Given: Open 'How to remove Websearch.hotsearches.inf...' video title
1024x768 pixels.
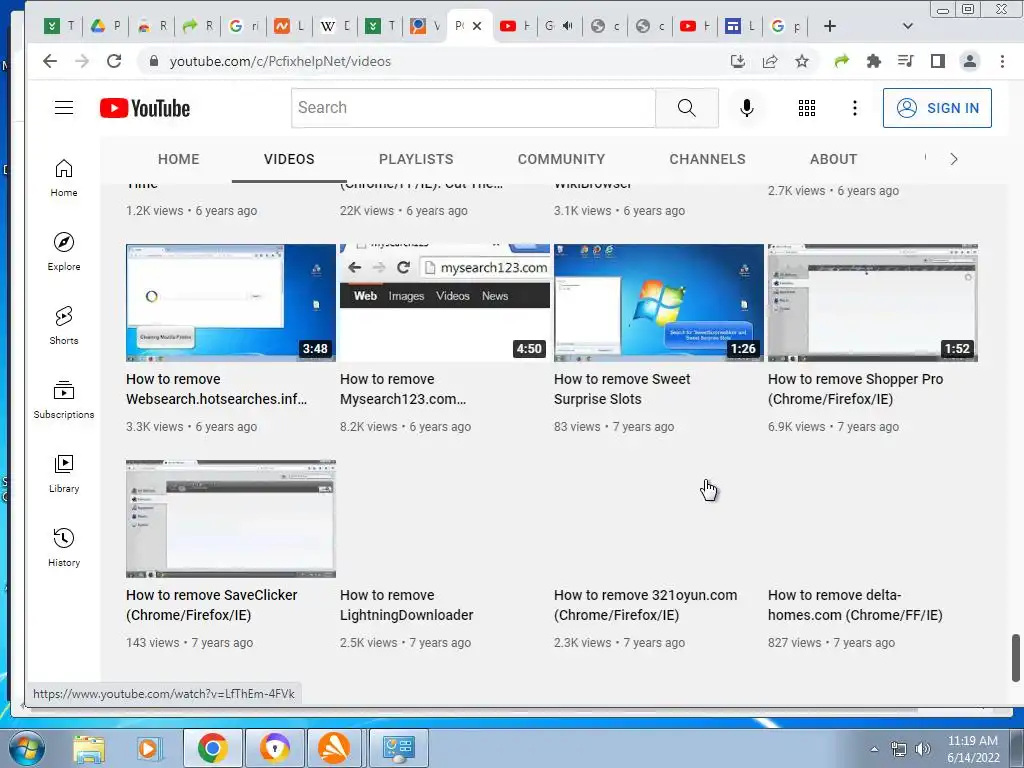Looking at the screenshot, I should coord(216,389).
